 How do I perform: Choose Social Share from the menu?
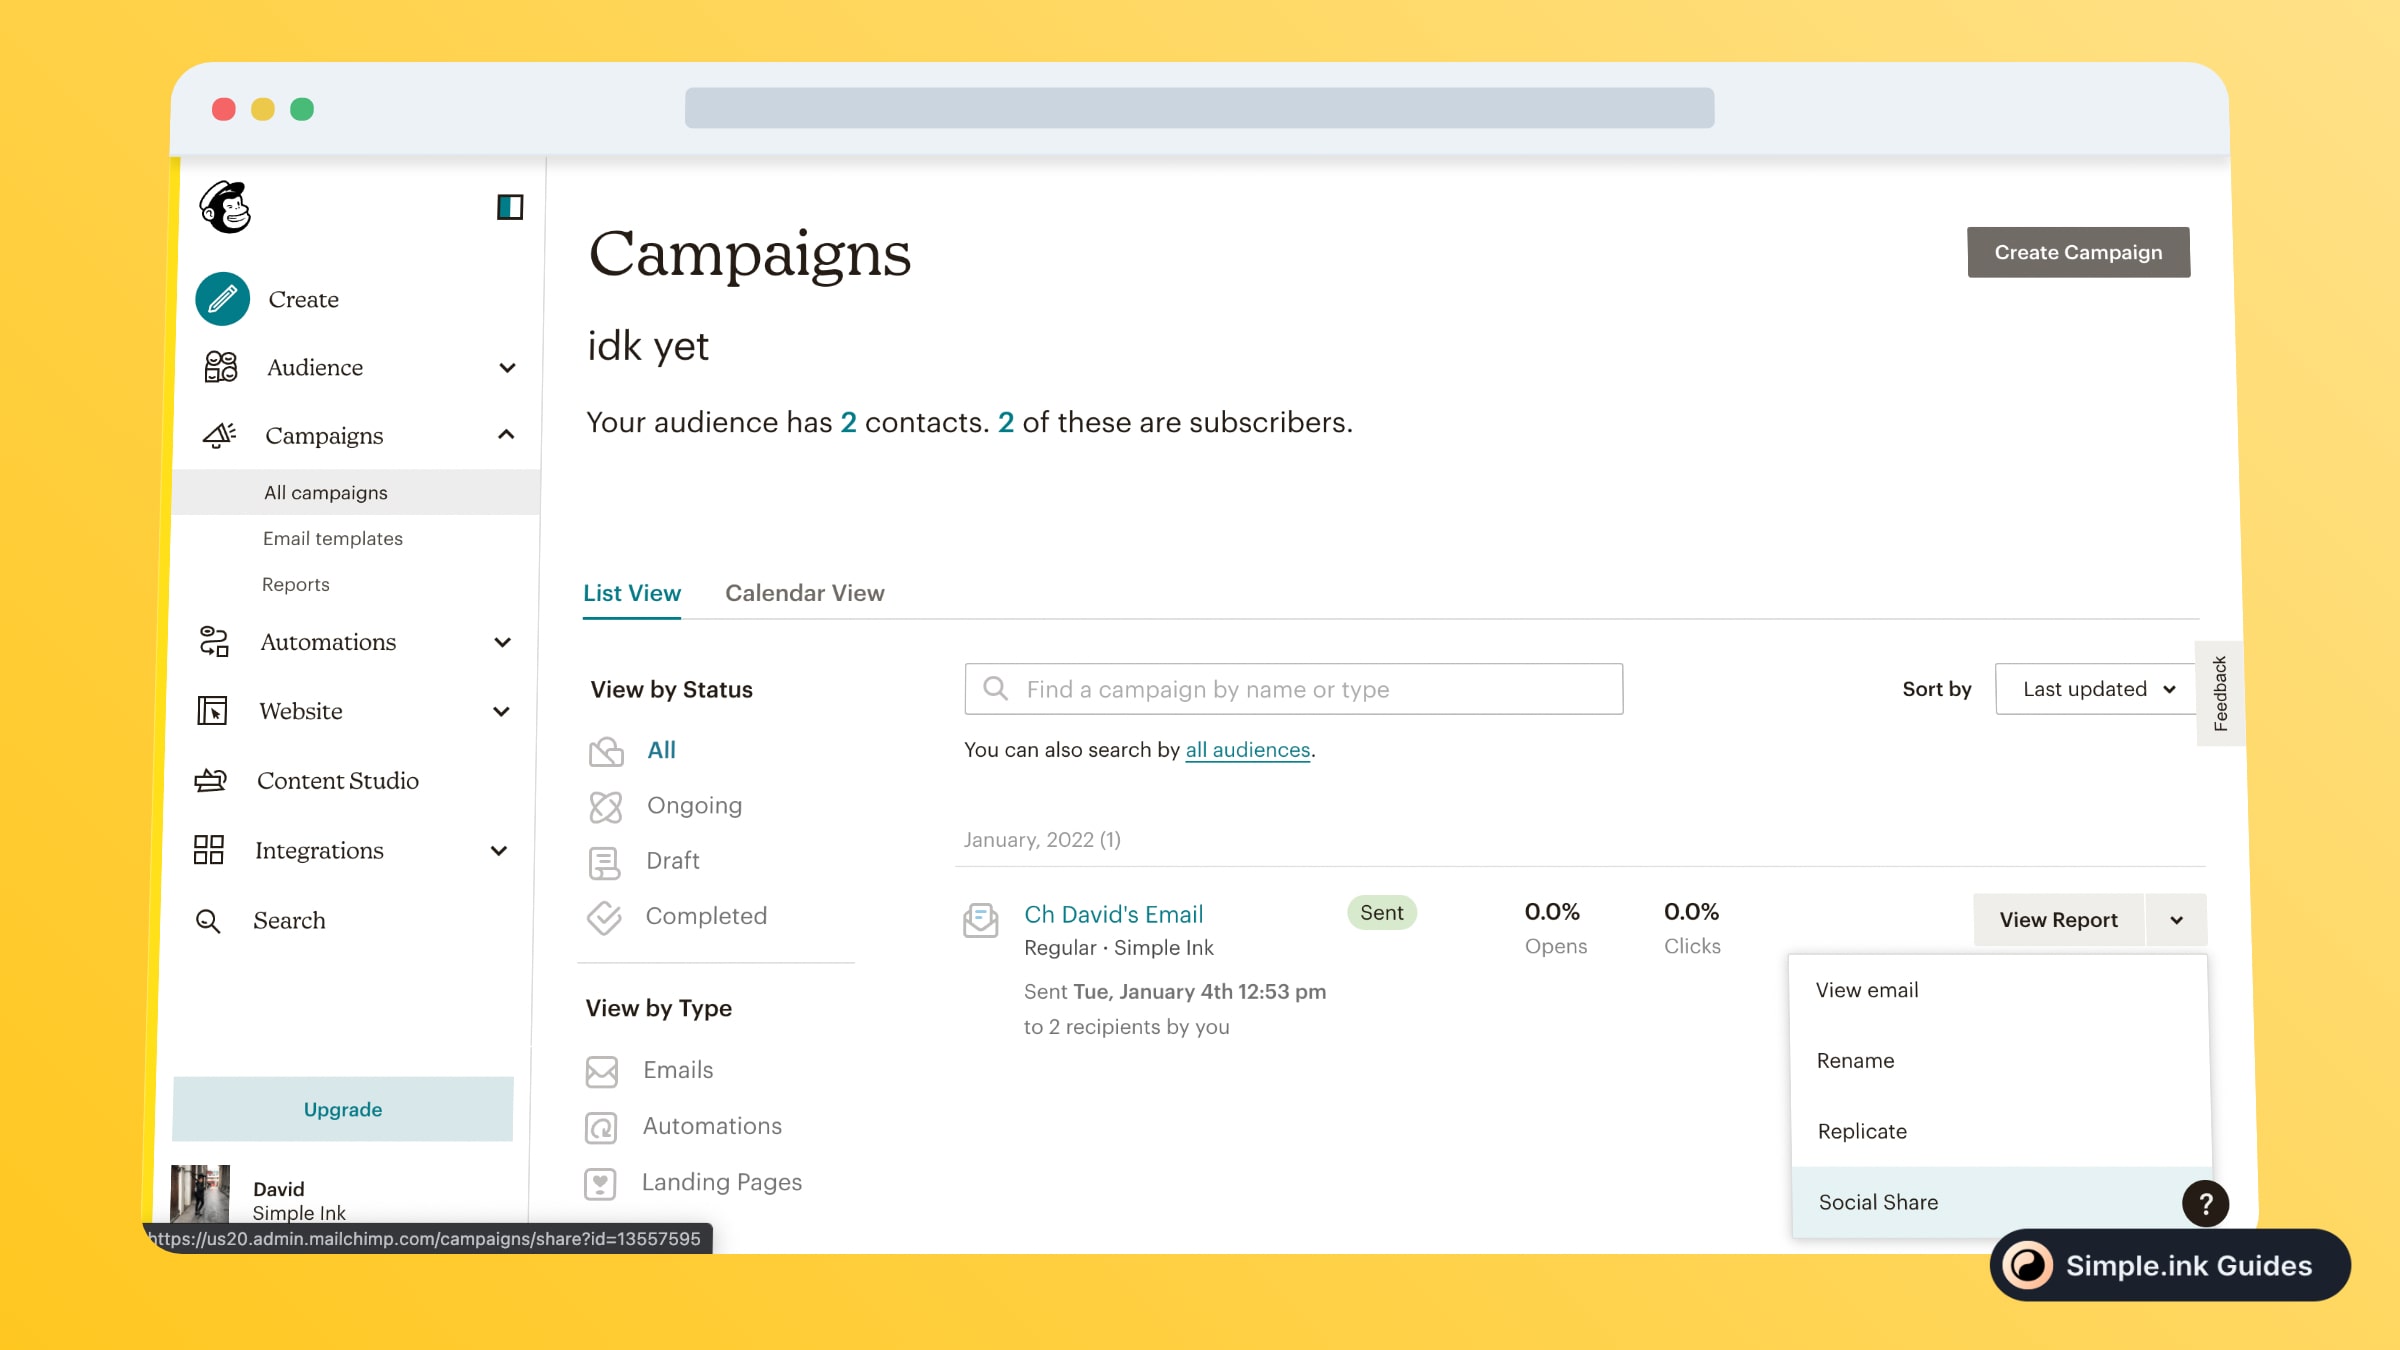(1878, 1202)
